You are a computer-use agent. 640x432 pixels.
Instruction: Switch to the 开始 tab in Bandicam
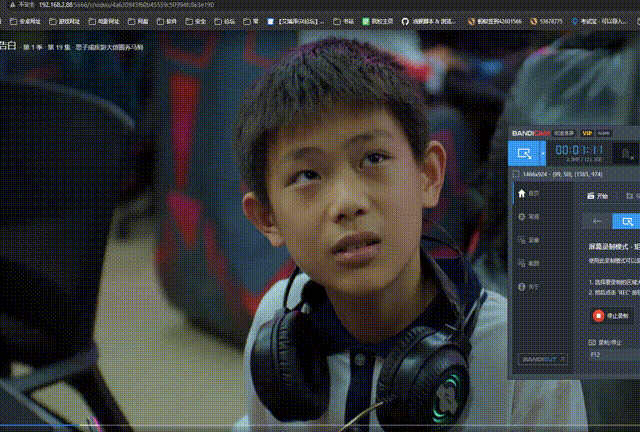tap(598, 196)
